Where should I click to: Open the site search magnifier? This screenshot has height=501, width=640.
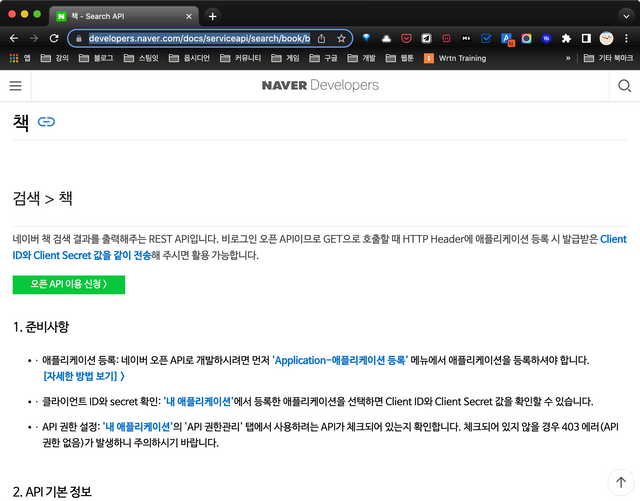pyautogui.click(x=624, y=86)
